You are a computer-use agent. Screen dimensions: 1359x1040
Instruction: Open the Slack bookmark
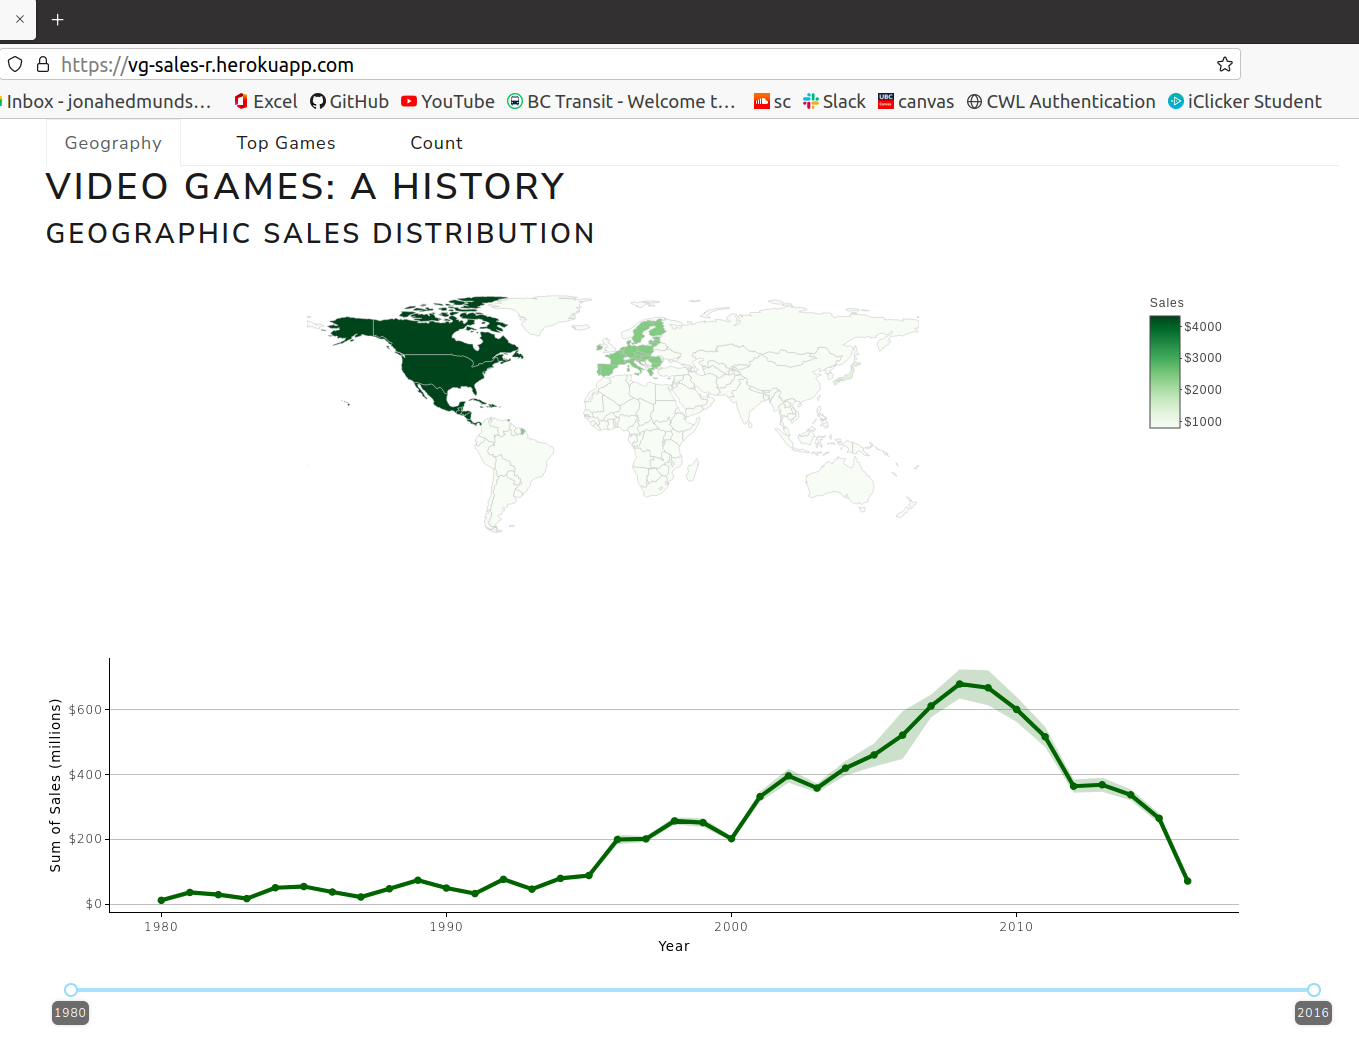(x=834, y=101)
